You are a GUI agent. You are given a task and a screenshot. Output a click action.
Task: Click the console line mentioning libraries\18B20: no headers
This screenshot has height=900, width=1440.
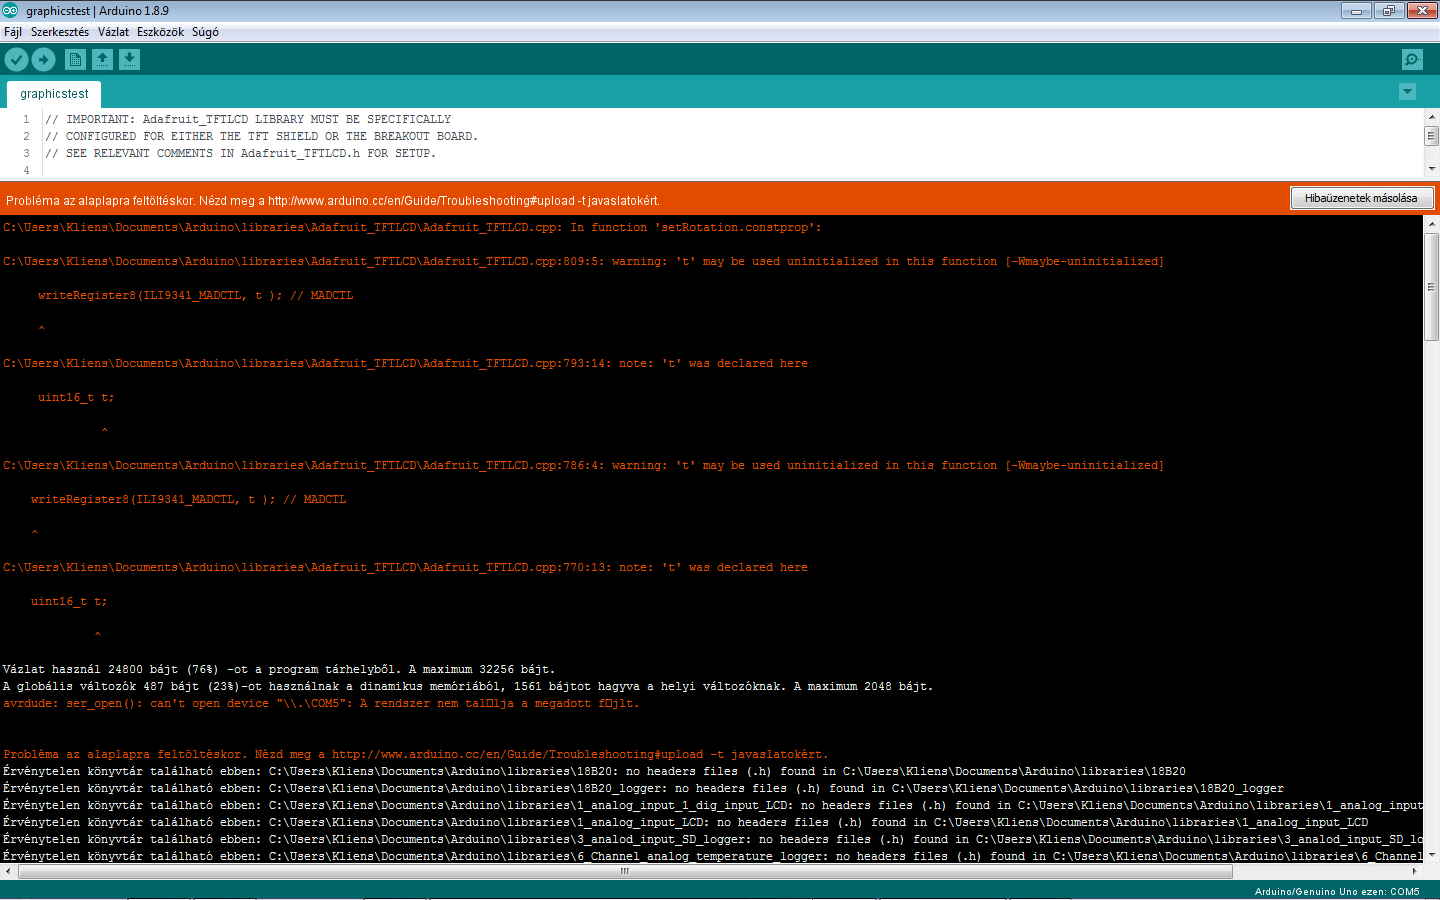coord(594,772)
